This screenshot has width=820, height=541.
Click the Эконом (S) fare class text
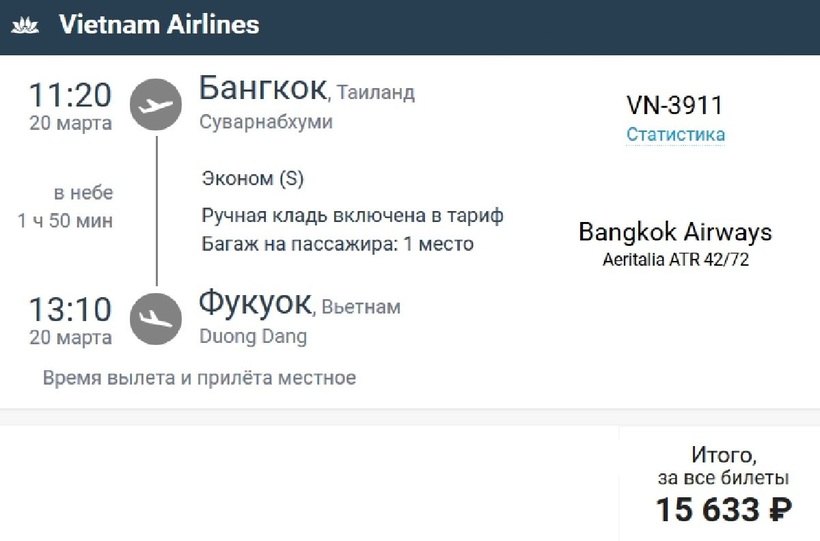click(x=253, y=179)
